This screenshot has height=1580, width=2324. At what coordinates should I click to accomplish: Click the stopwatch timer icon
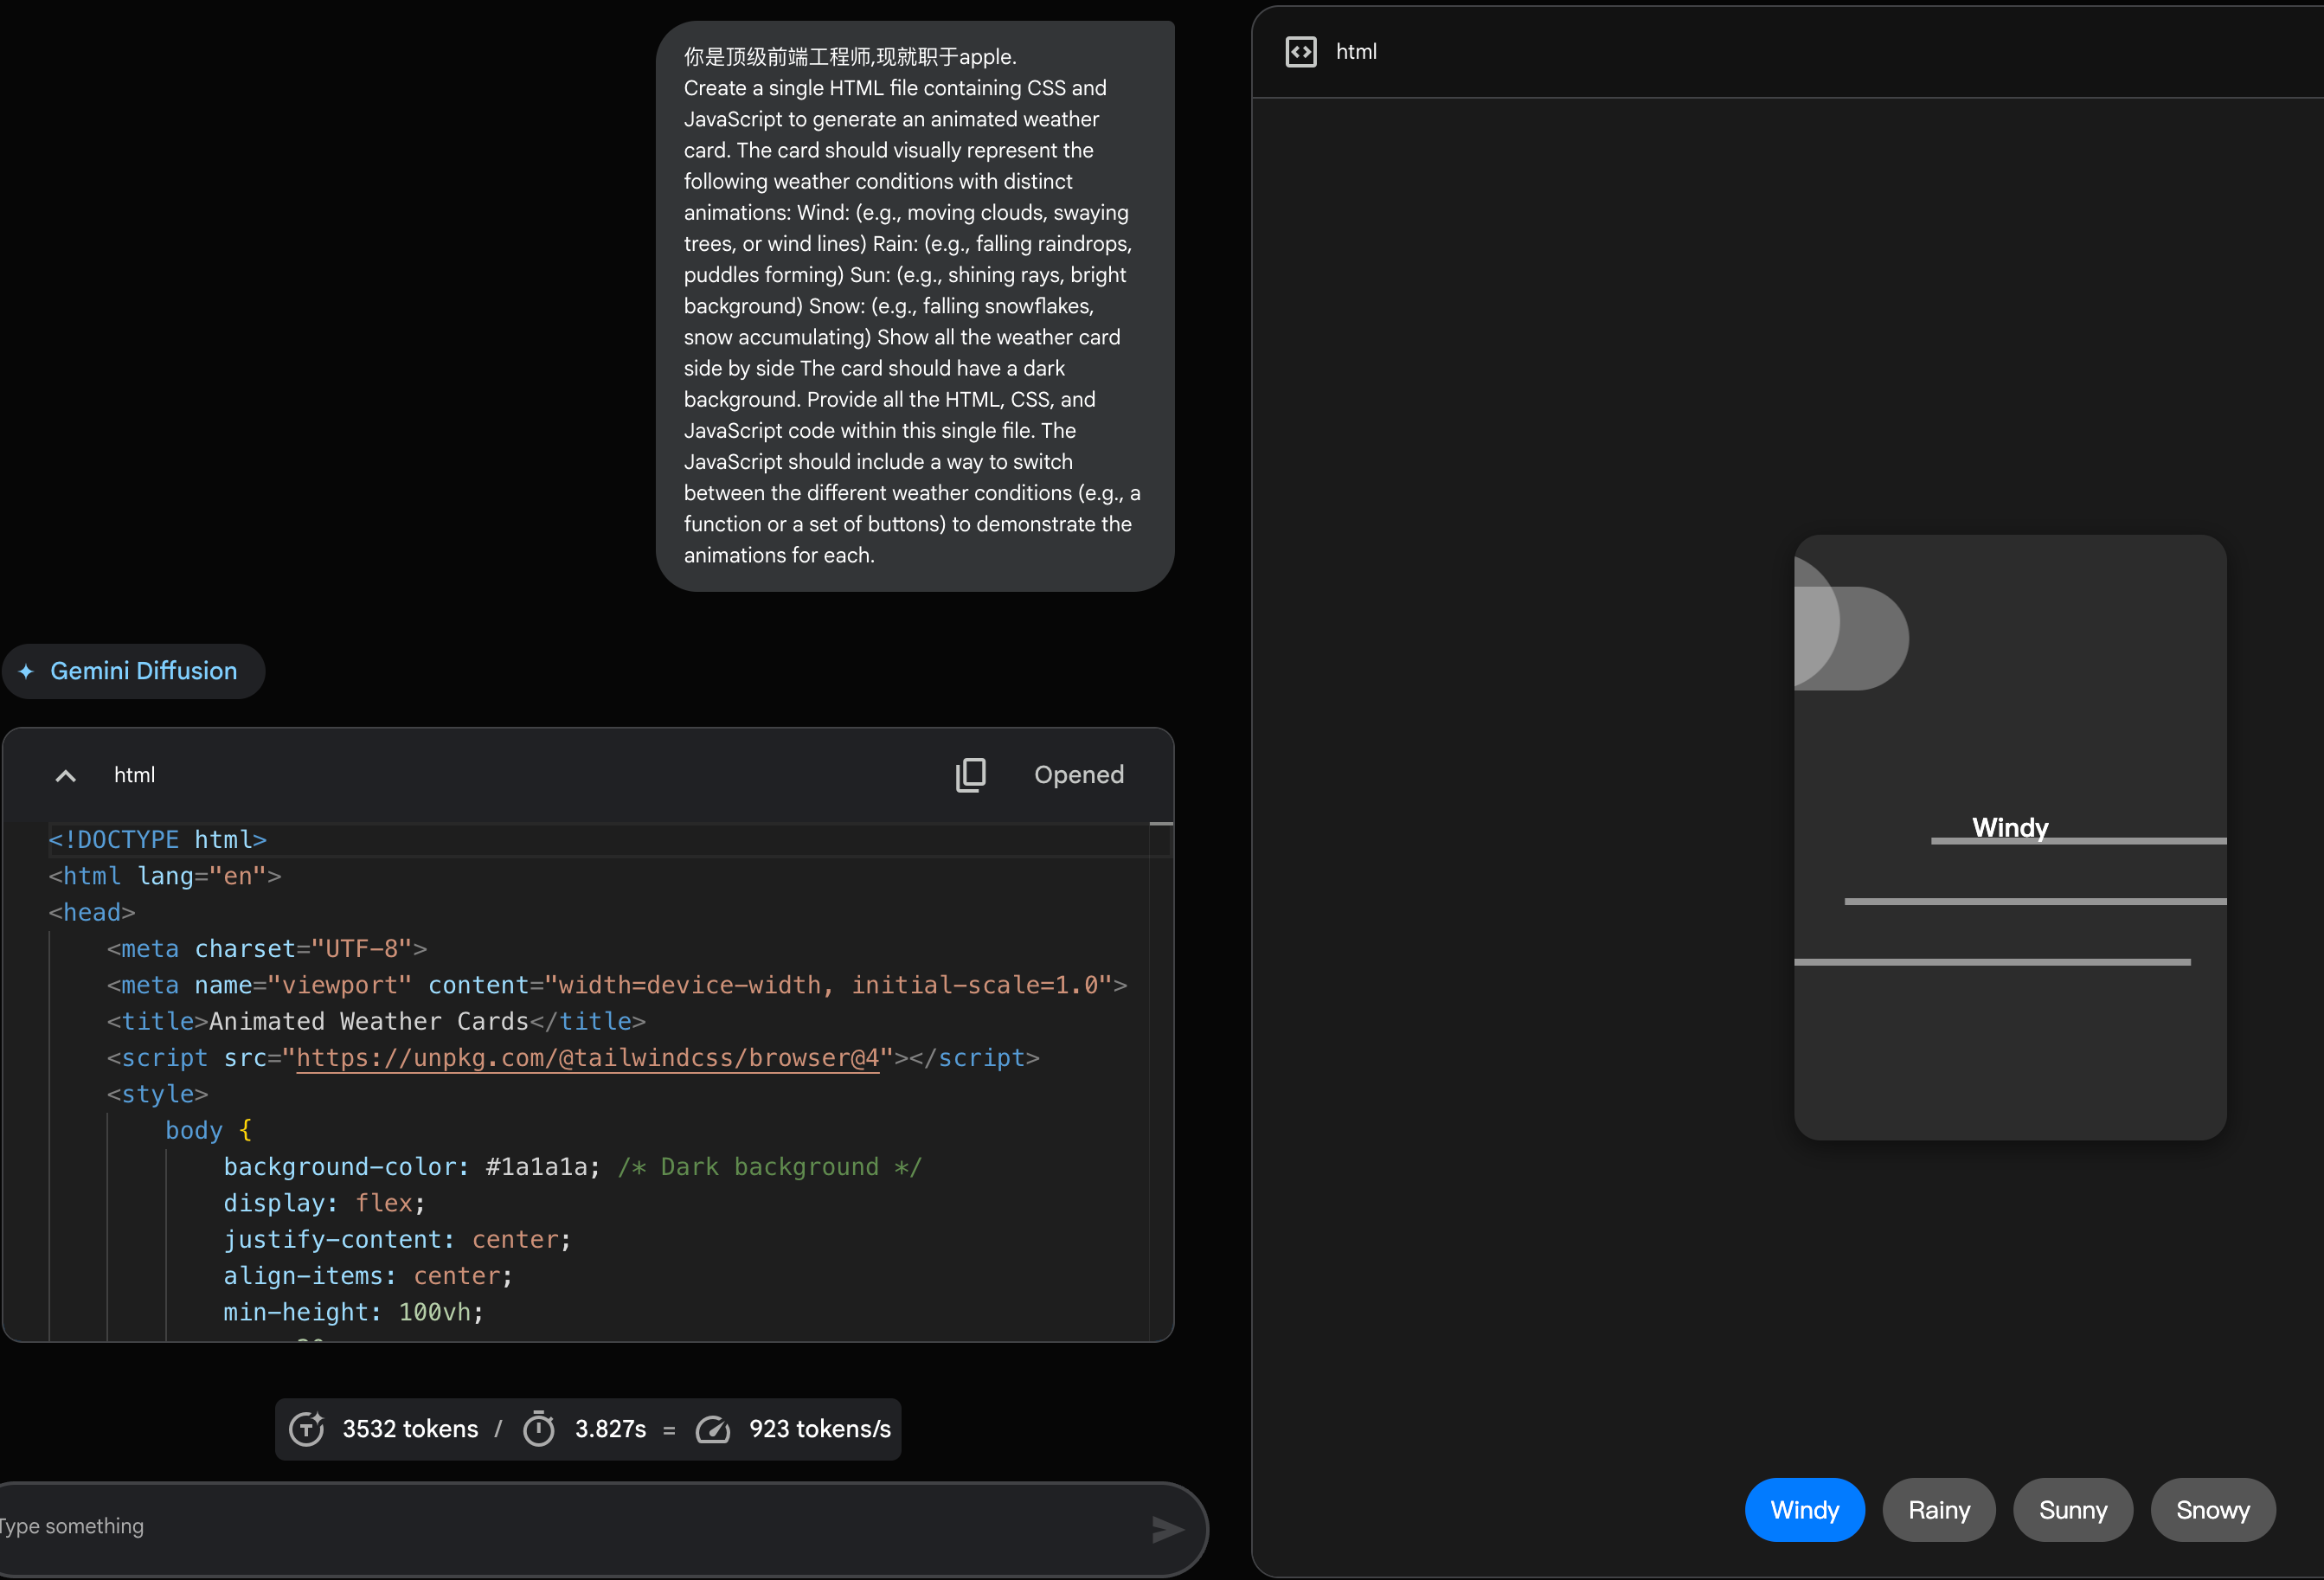[x=539, y=1429]
